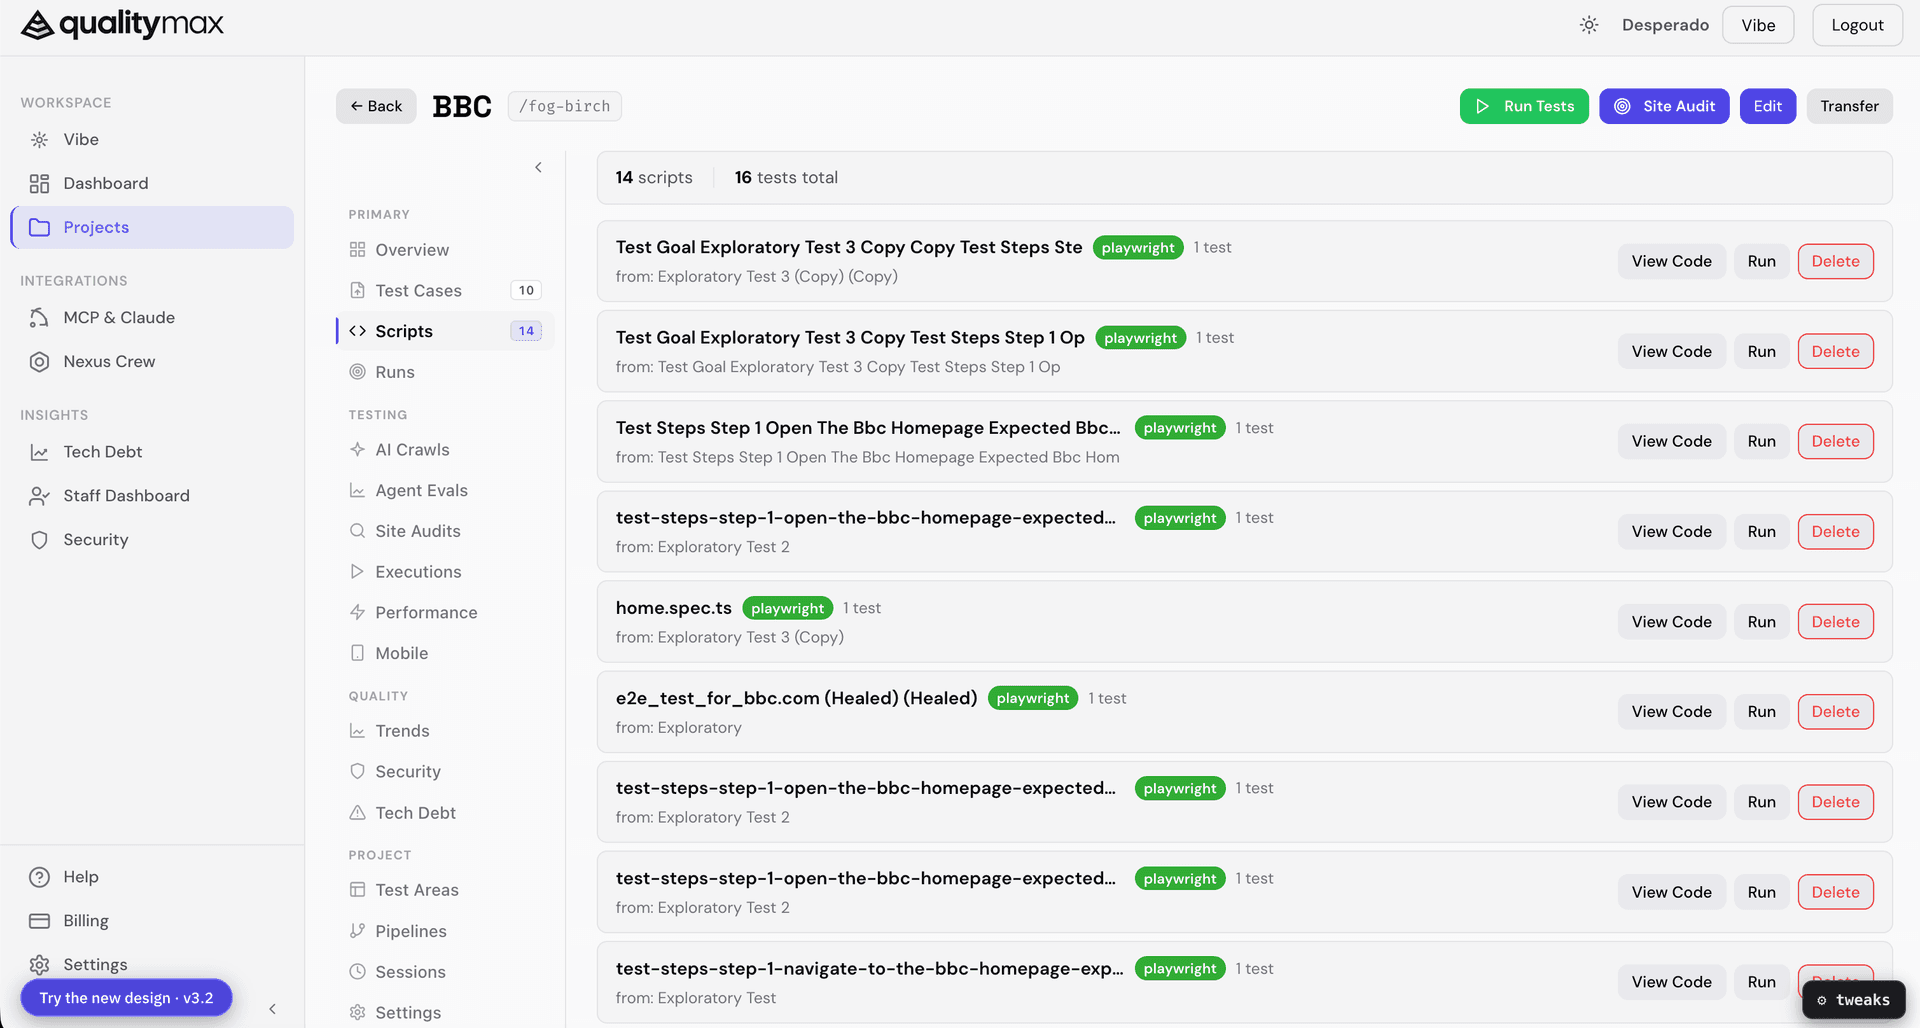Delete the home.spec.ts script
1920x1028 pixels.
click(1835, 622)
